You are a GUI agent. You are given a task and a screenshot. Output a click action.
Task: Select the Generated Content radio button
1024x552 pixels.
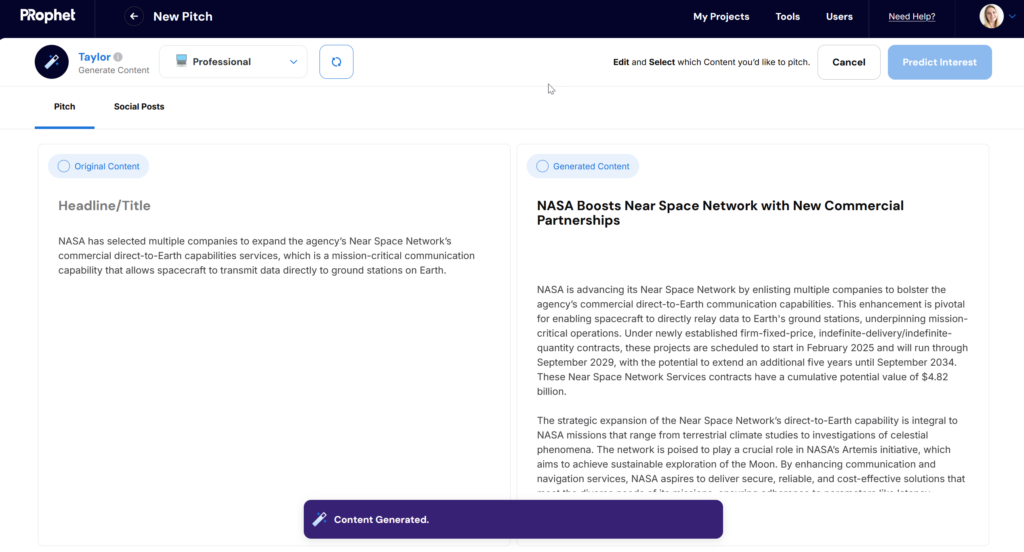(542, 166)
